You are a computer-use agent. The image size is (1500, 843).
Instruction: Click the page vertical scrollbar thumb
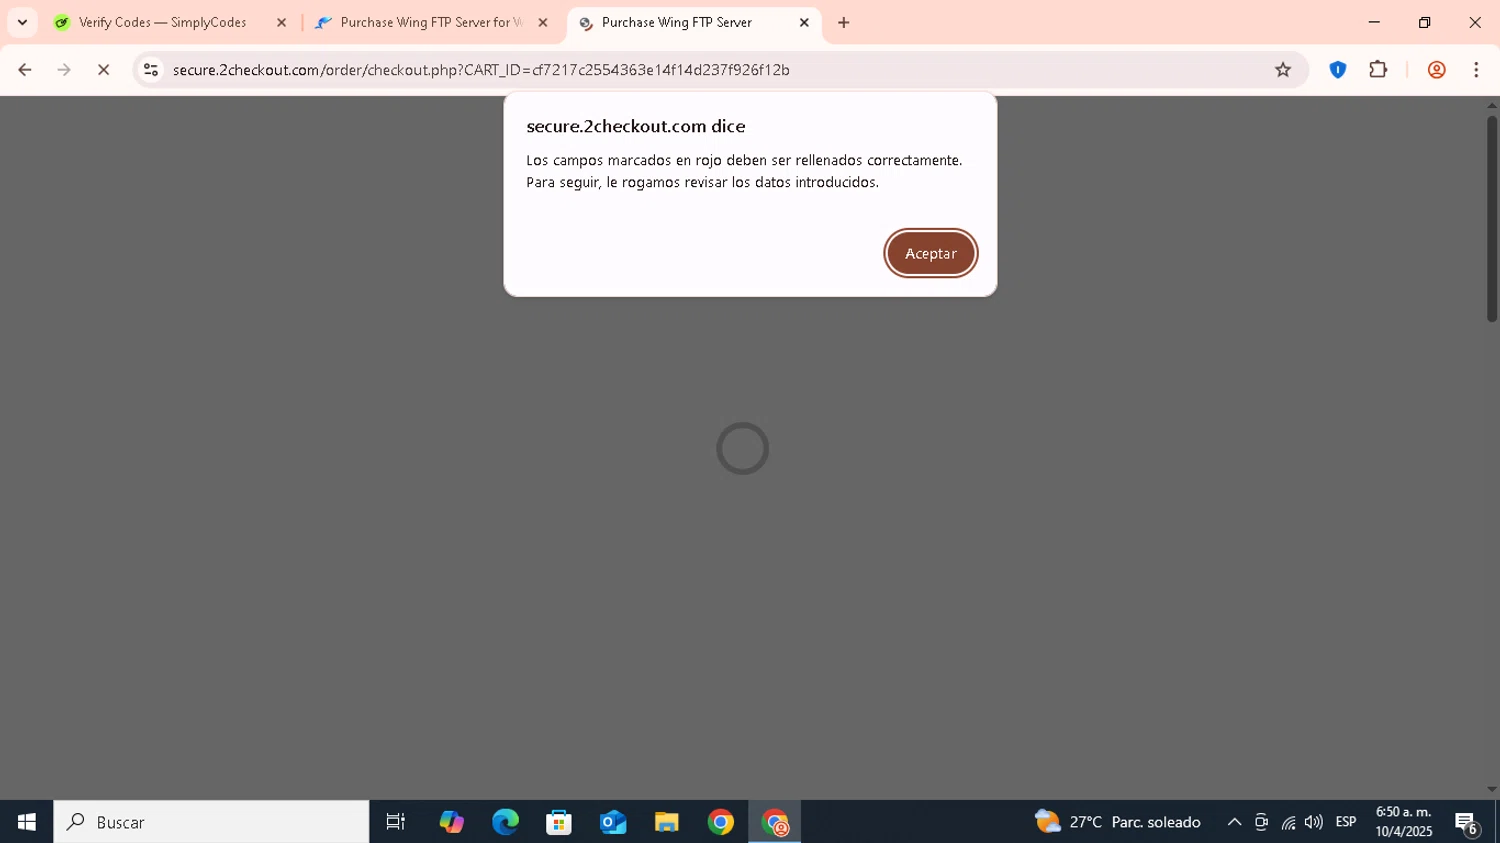click(1491, 219)
